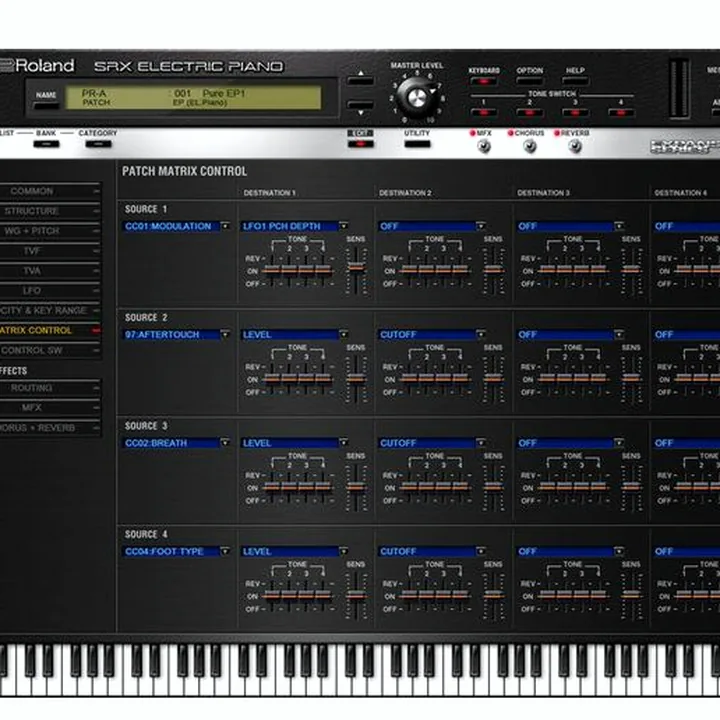Toggle the Reverb red indicator switch
720x720 pixels.
557,133
